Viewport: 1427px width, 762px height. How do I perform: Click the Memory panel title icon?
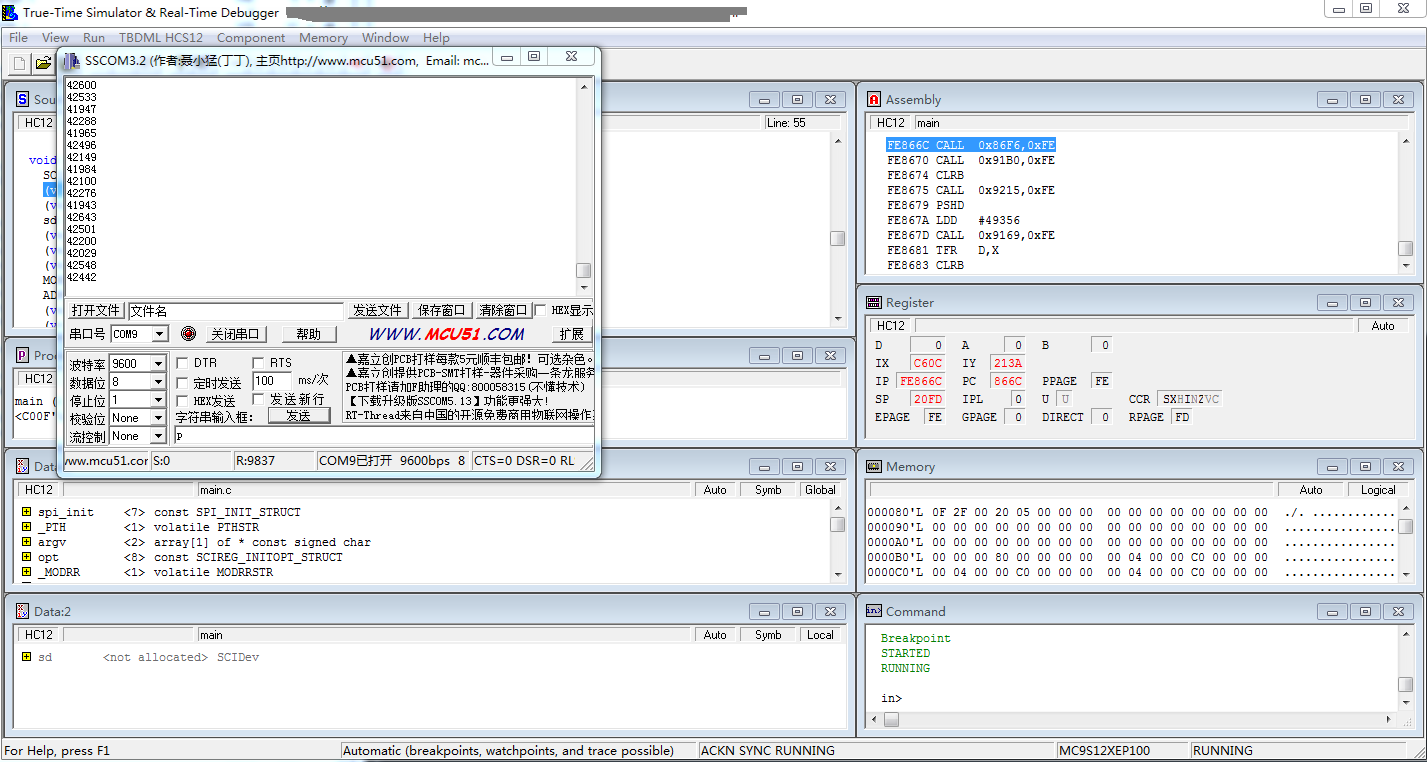tap(874, 466)
